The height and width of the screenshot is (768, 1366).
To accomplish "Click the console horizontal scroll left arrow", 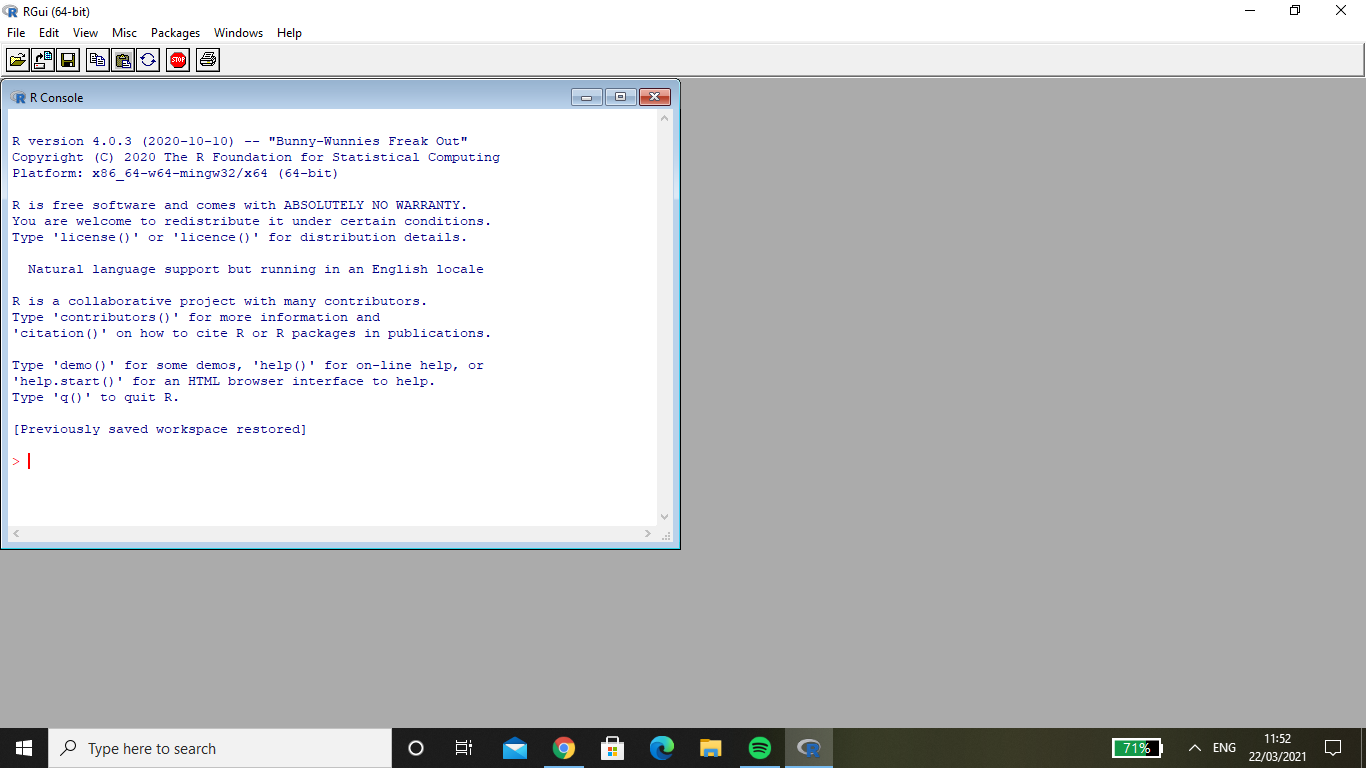I will click(x=16, y=534).
